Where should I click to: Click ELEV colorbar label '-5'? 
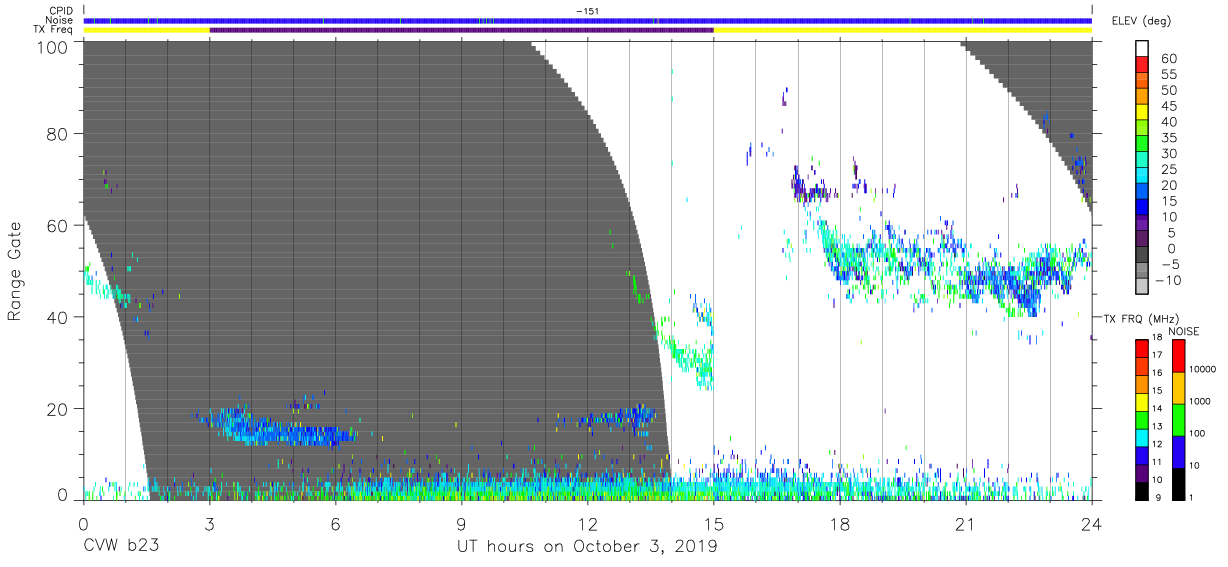click(1169, 265)
